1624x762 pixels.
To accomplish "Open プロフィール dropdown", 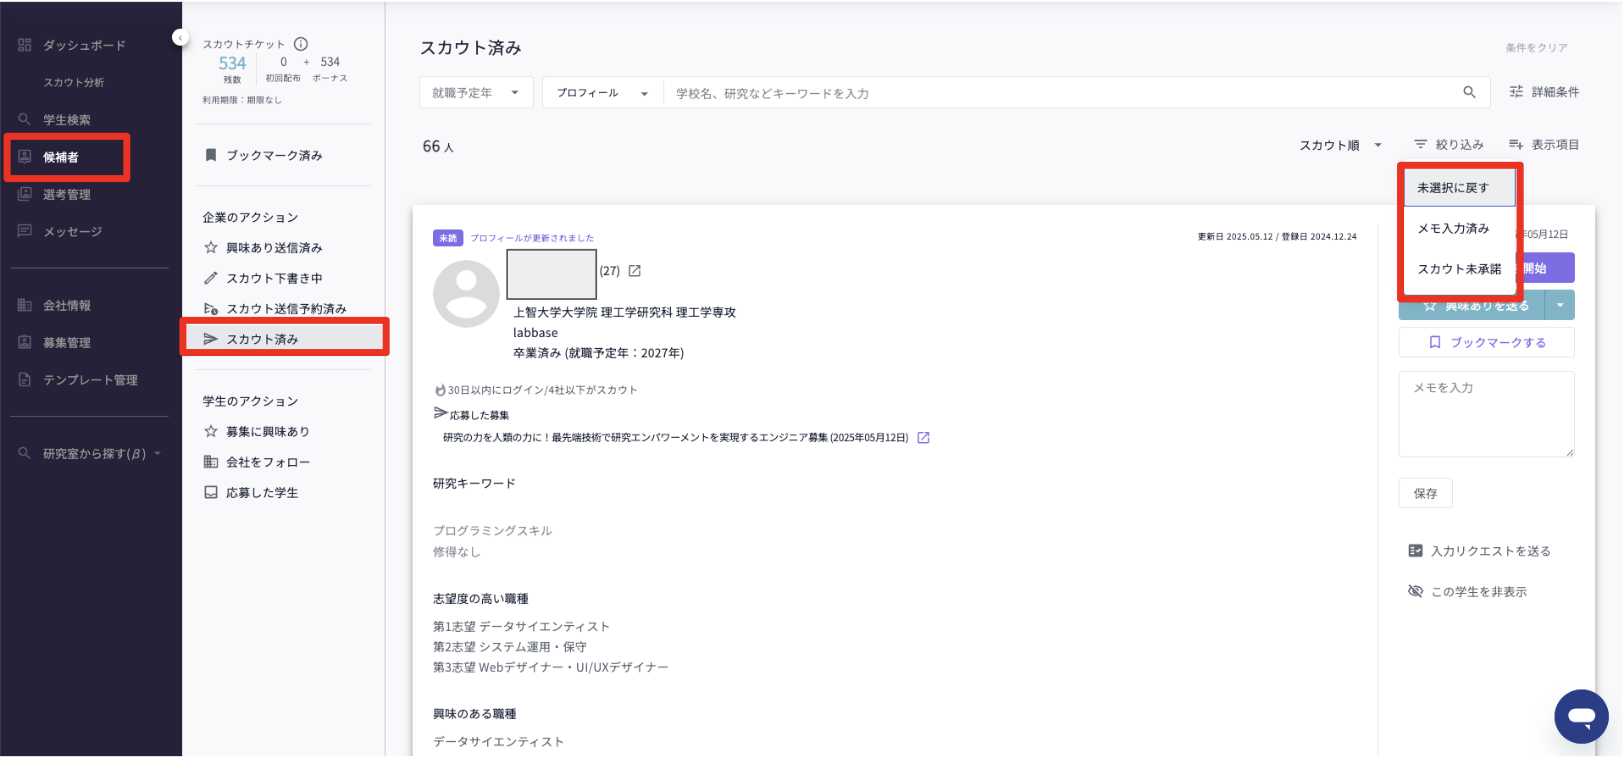I will pos(603,93).
